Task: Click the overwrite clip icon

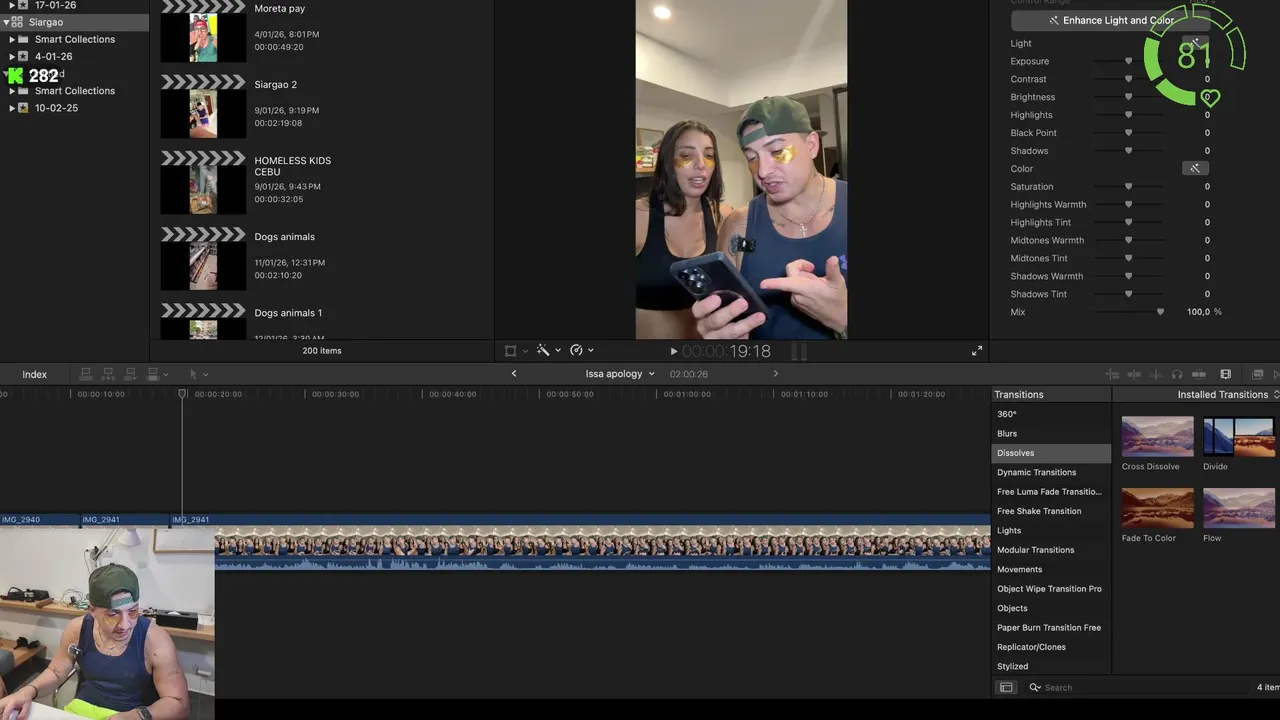Action: coord(153,374)
